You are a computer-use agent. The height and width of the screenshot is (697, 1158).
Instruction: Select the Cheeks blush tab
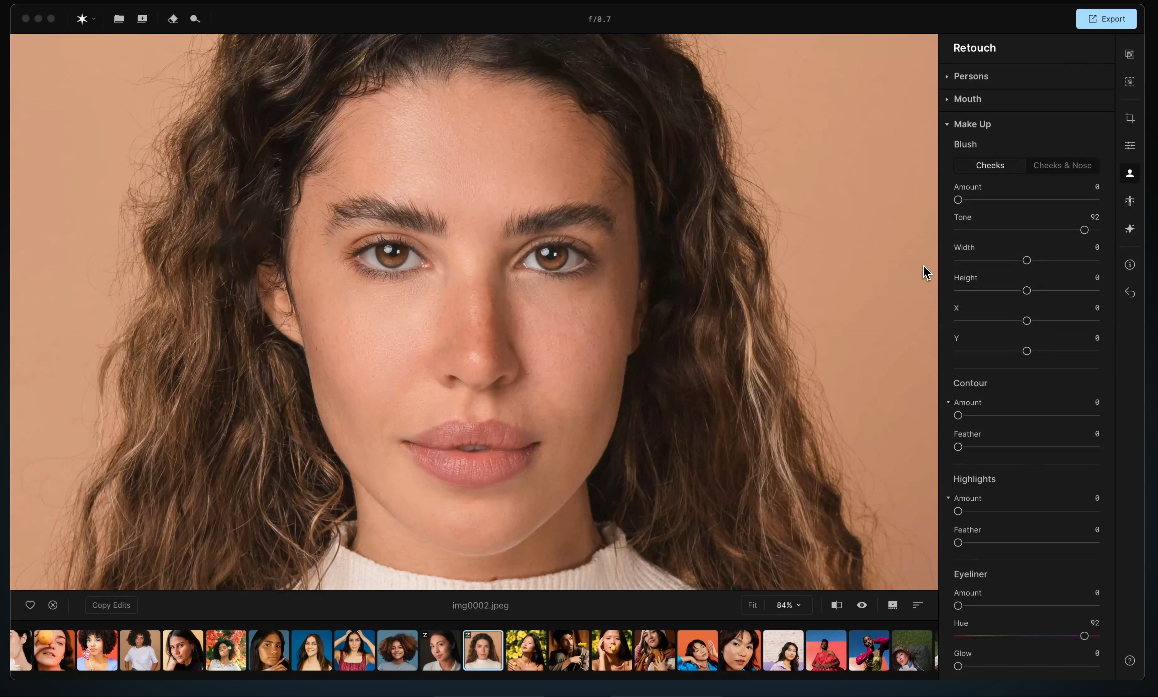point(990,166)
